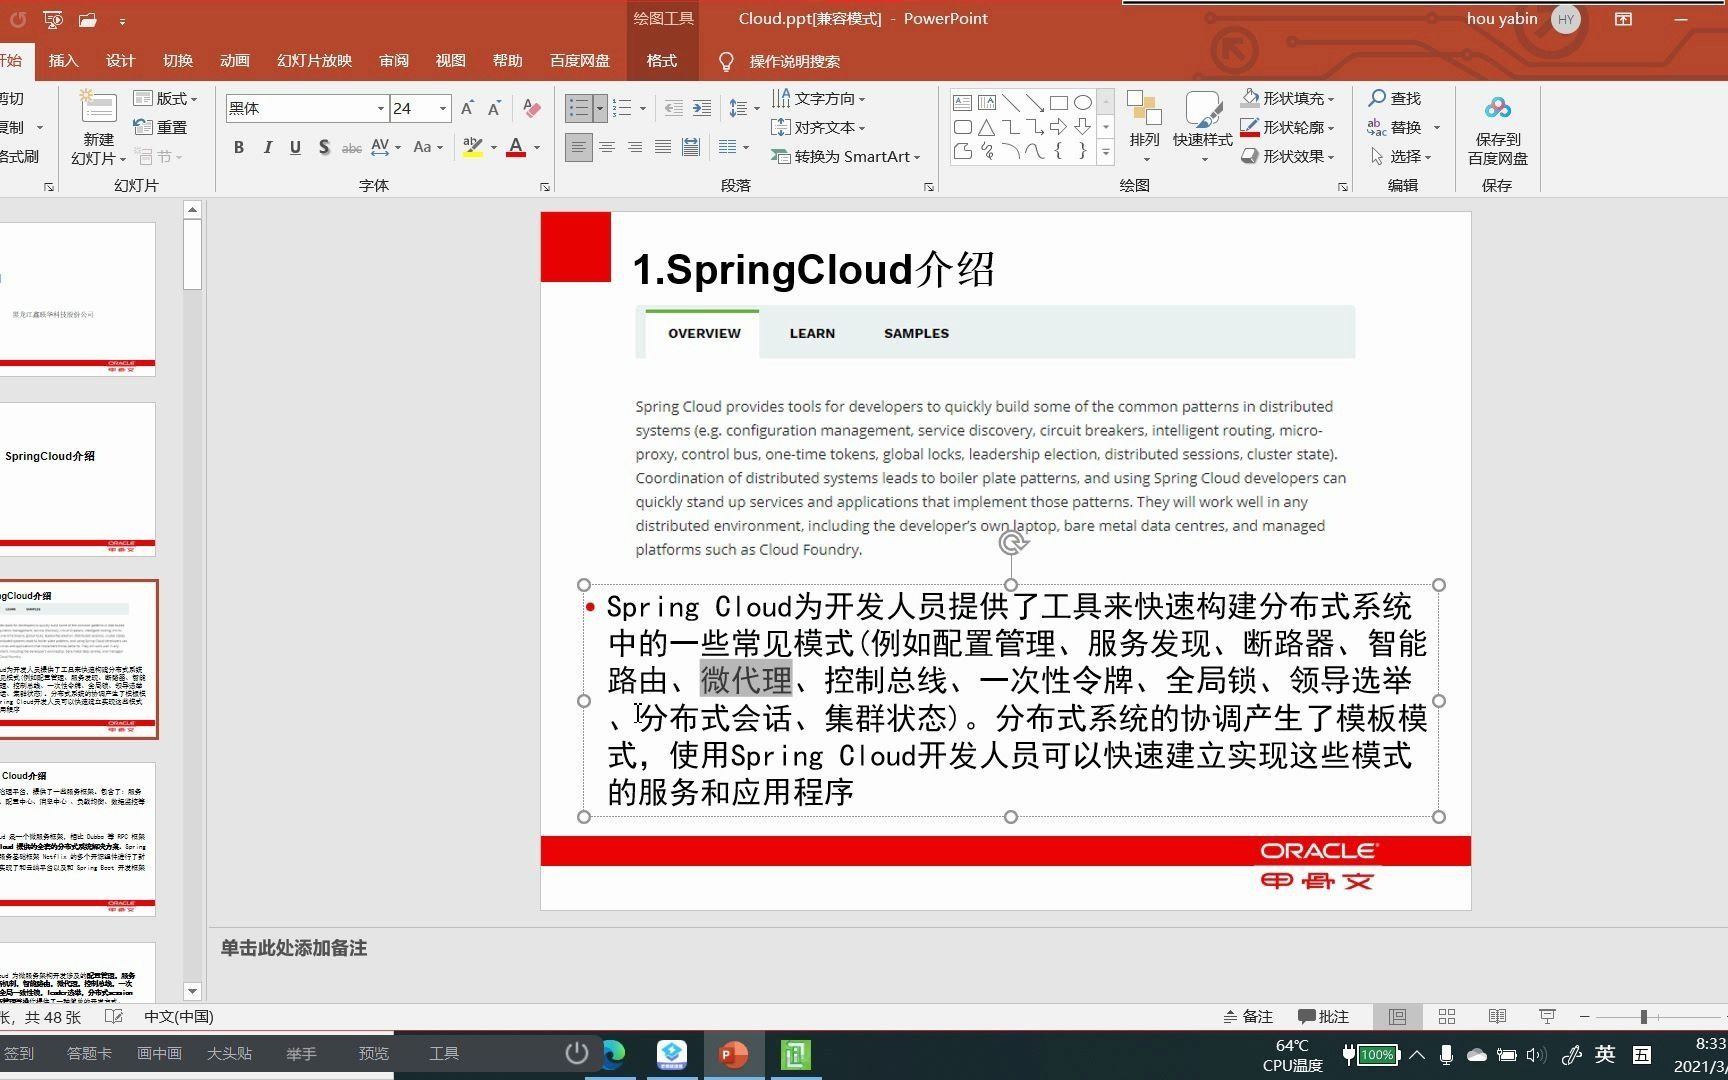Click the Select button in Editing group
Viewport: 1728px width, 1080px height.
[x=1400, y=156]
